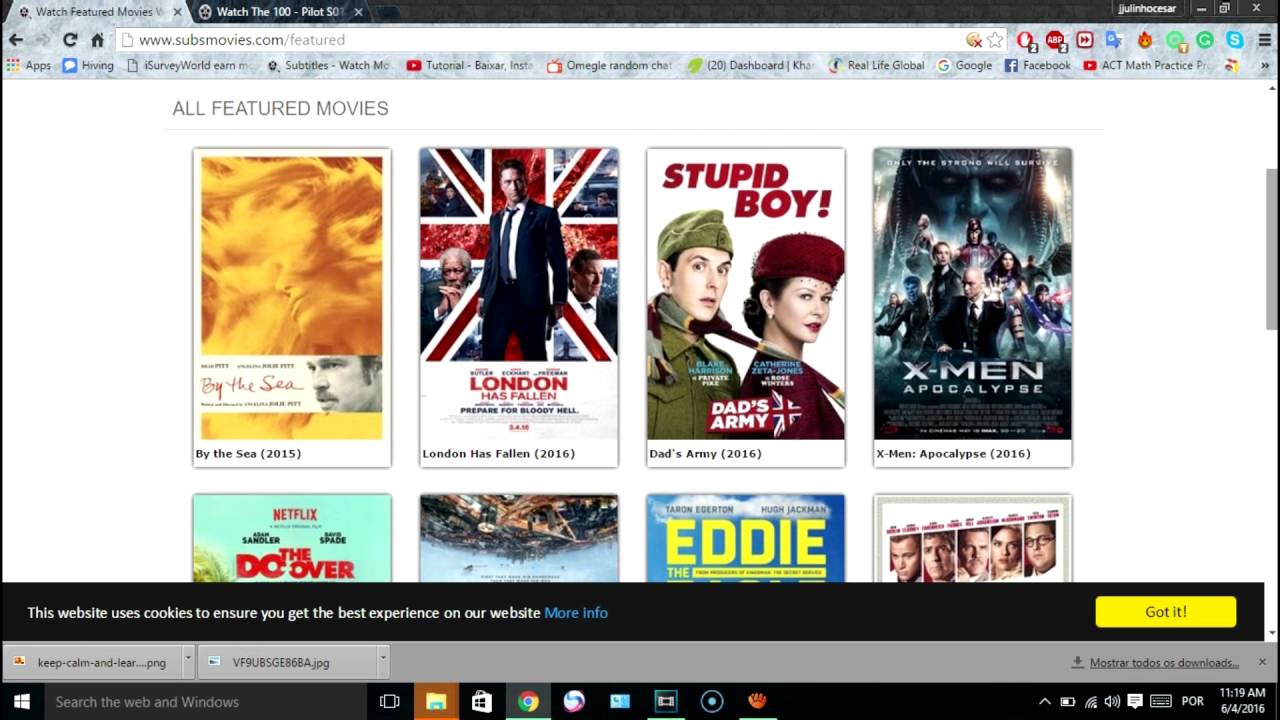This screenshot has height=720, width=1280.
Task: Click Dad's Army (2016) title
Action: click(x=705, y=454)
